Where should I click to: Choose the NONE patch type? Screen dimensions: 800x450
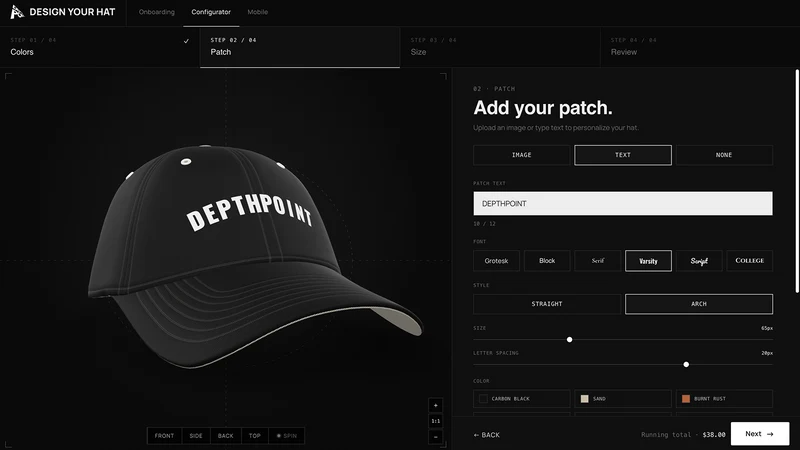pyautogui.click(x=724, y=155)
